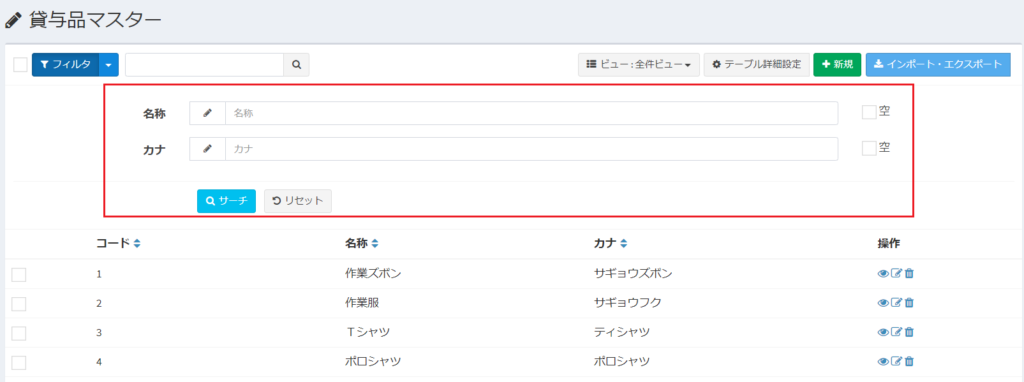Expand the ビュー:全件ビュー dropdown
The image size is (1024, 382).
coord(639,65)
